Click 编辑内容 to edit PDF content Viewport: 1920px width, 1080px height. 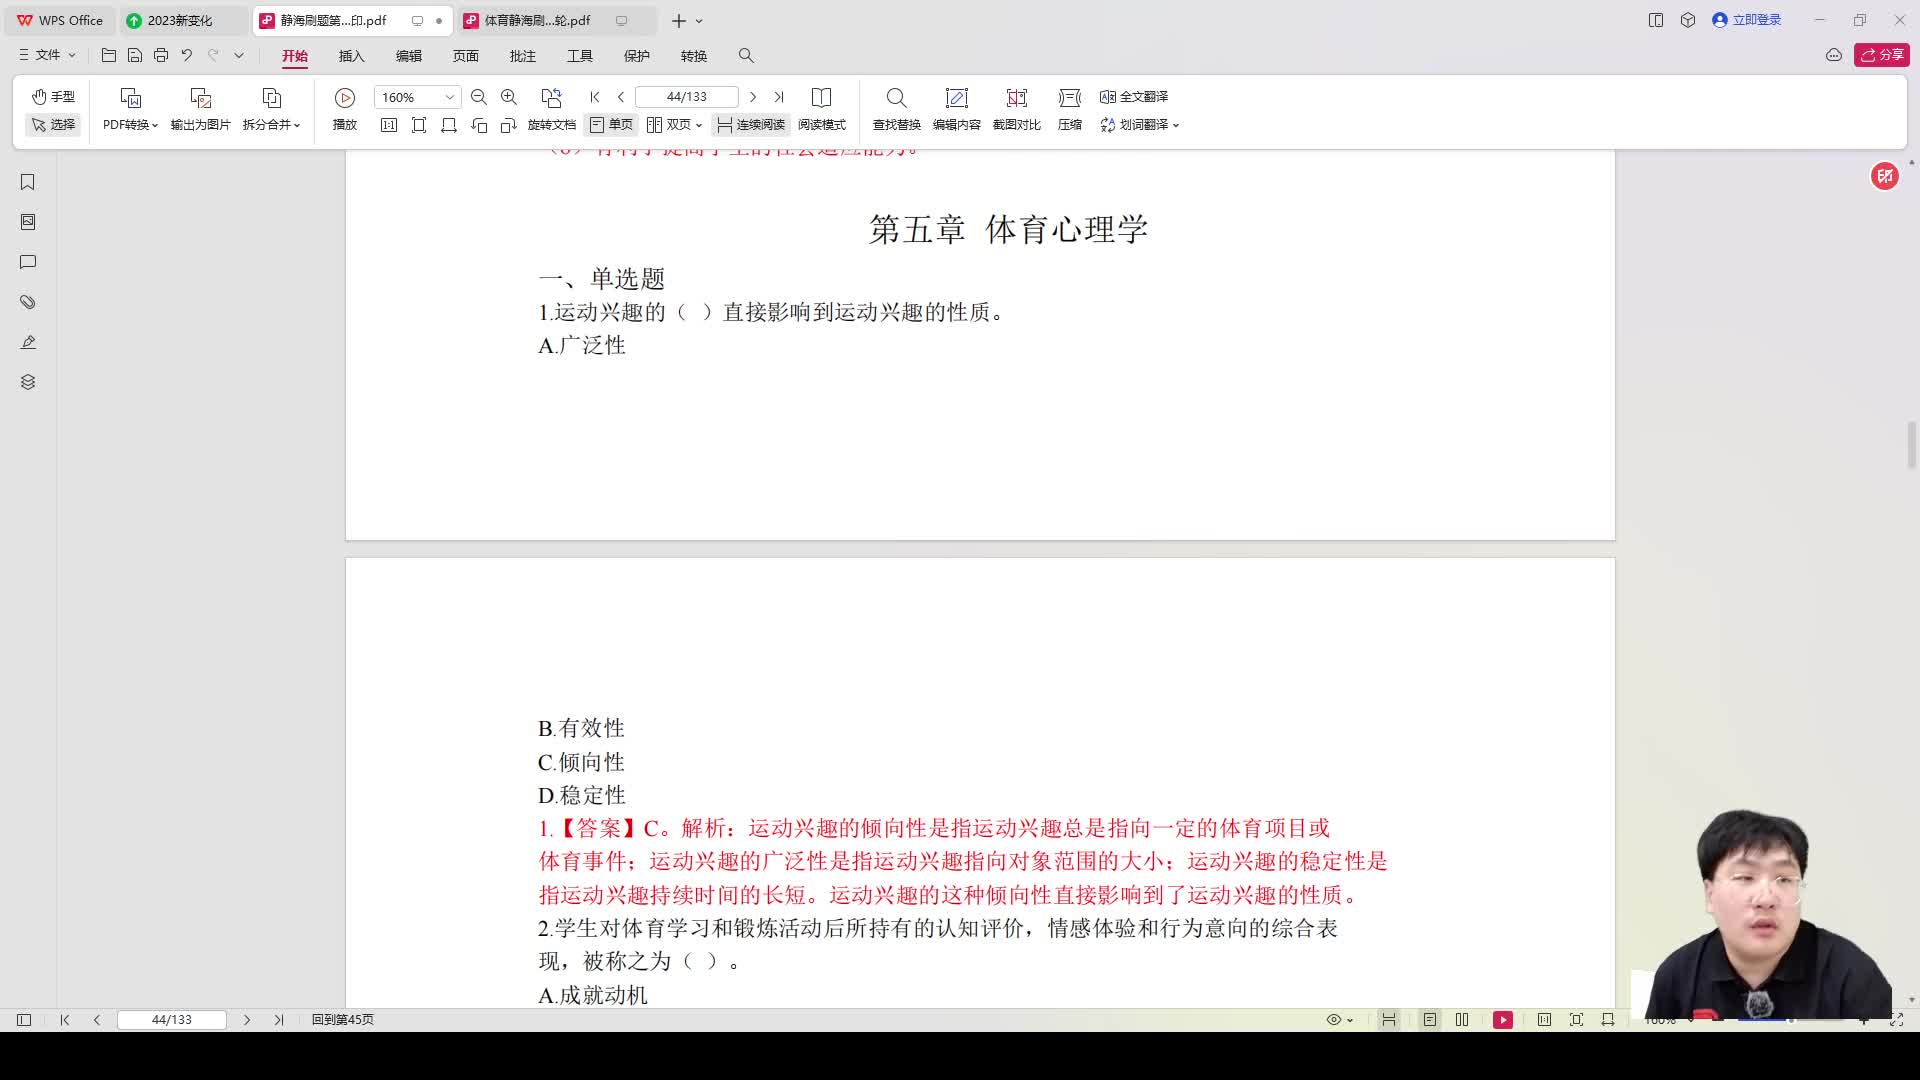[956, 110]
